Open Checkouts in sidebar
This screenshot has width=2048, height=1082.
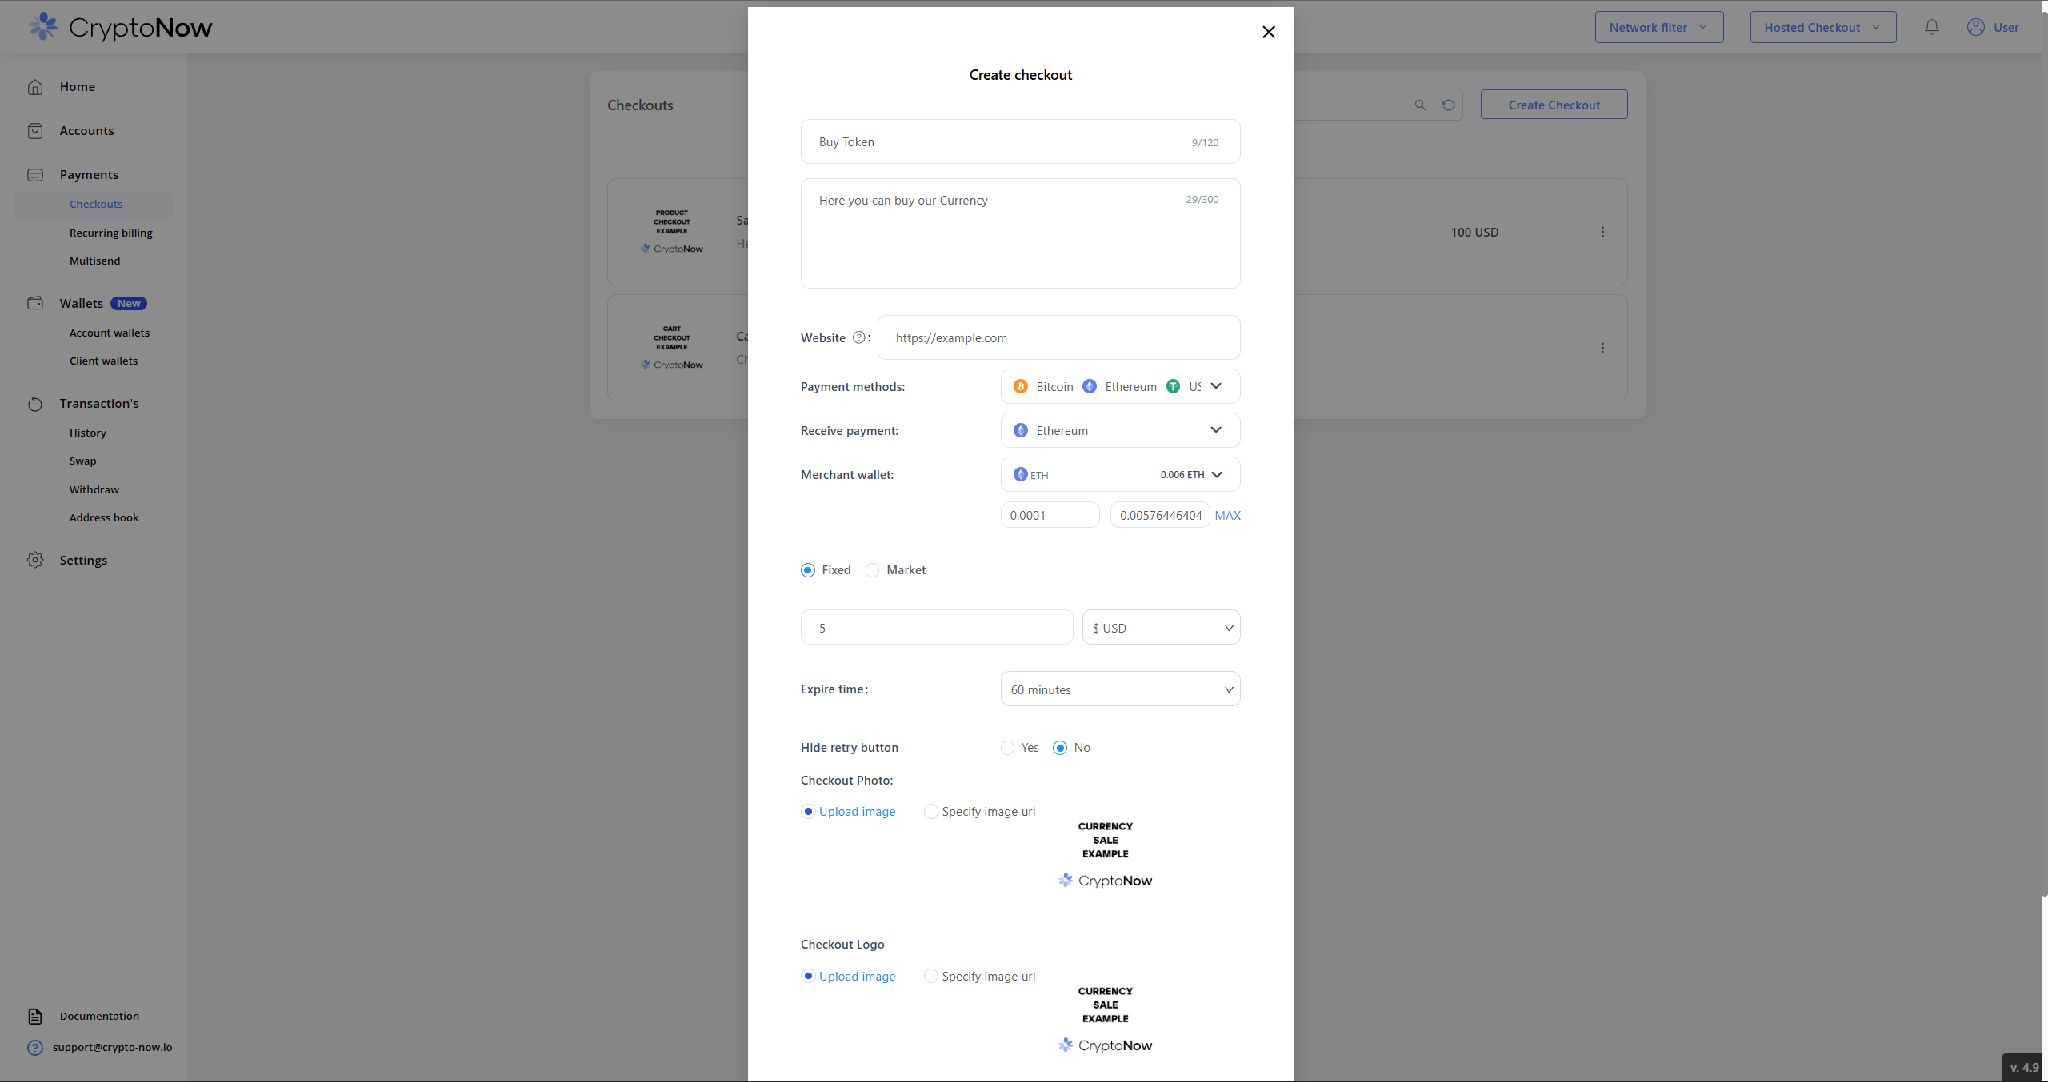pyautogui.click(x=96, y=204)
